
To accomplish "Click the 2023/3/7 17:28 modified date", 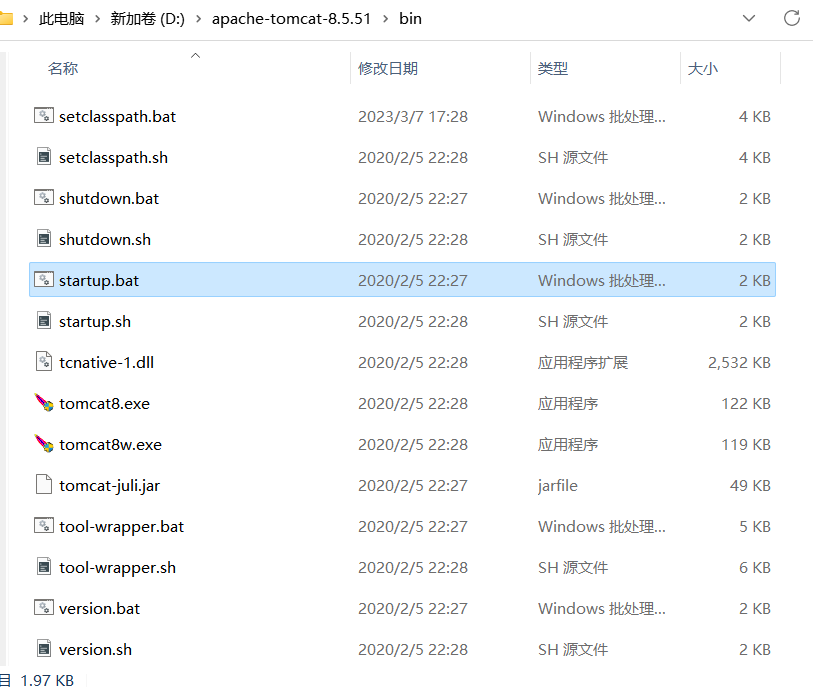I will coord(413,116).
